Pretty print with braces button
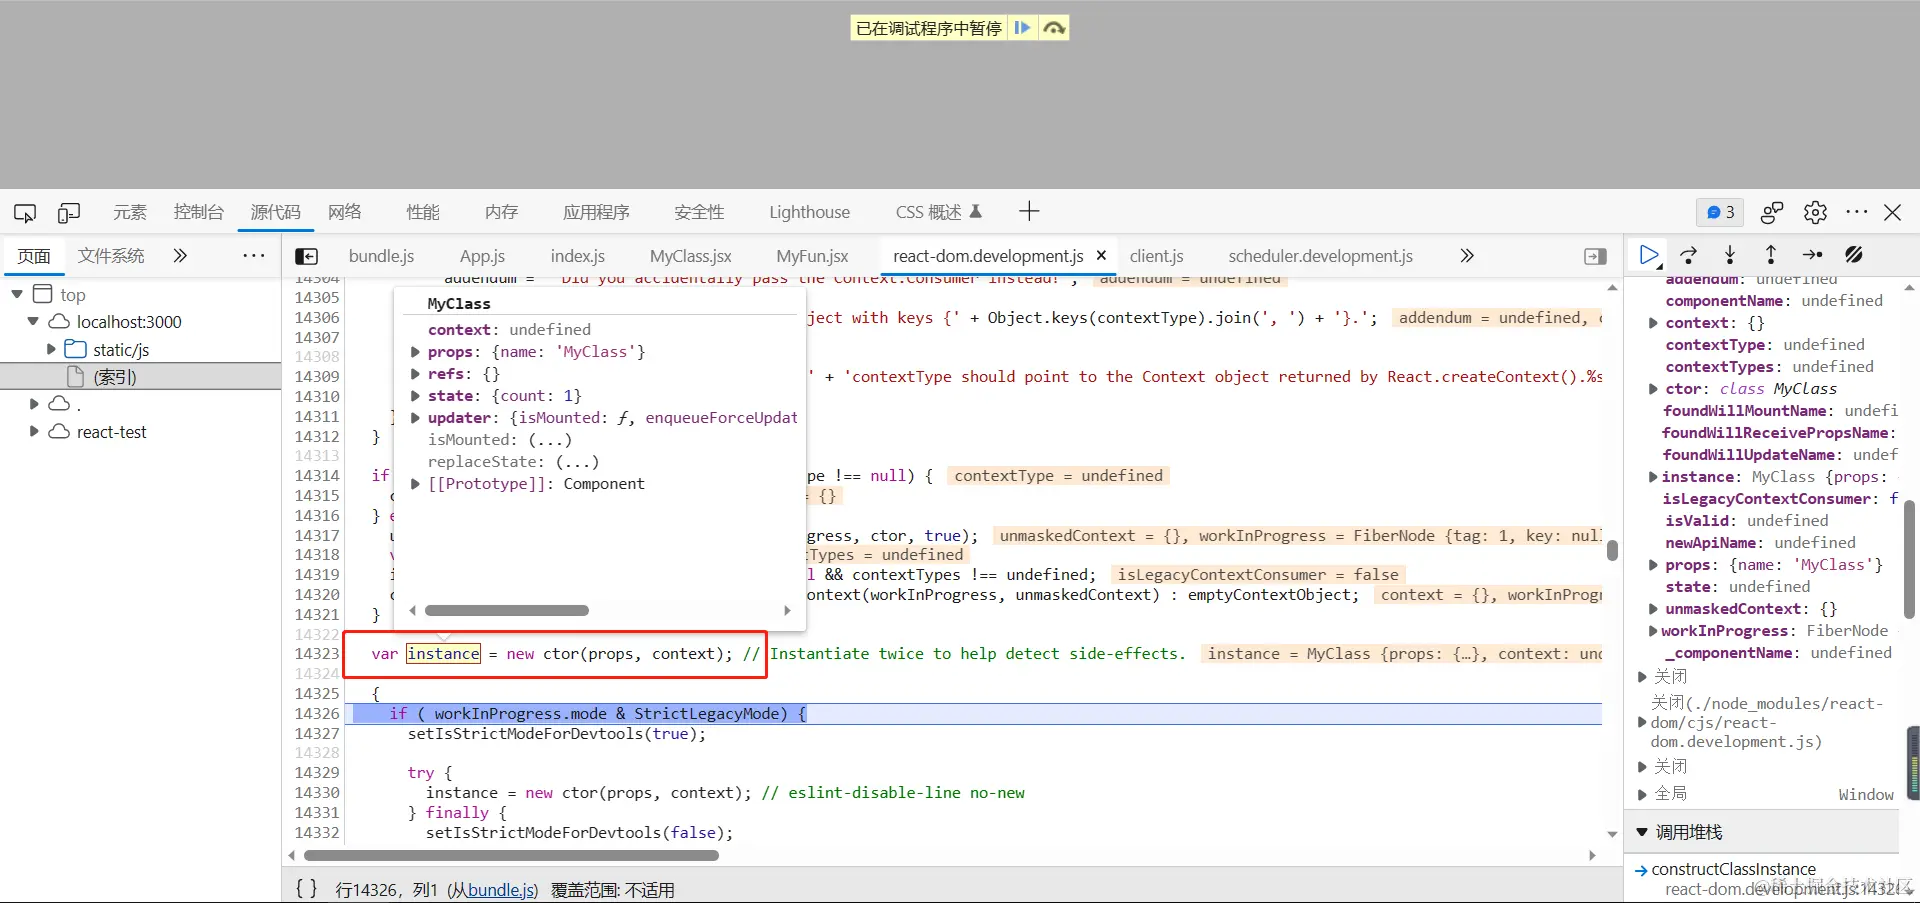1920x903 pixels. coord(307,888)
